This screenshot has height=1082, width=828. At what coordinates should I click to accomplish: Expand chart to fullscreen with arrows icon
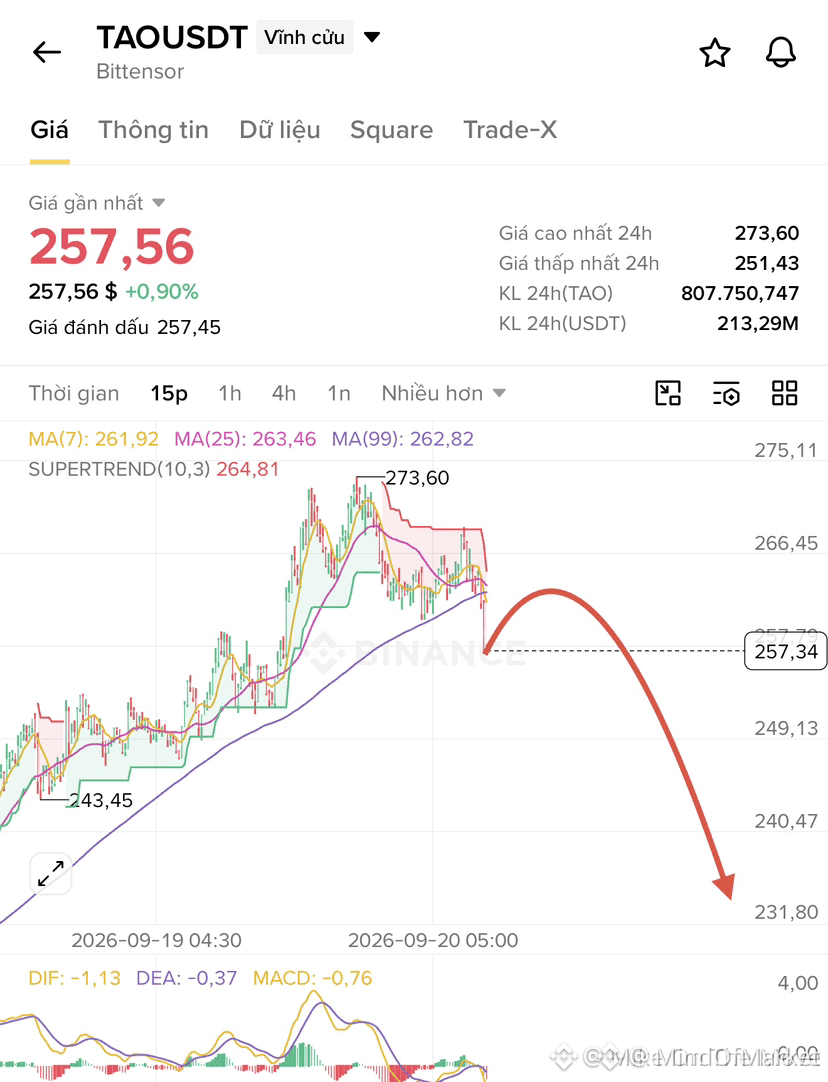[51, 874]
